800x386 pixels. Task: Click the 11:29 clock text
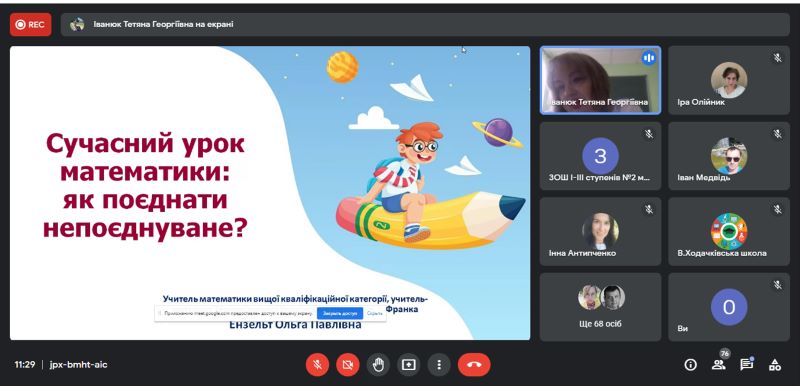(x=24, y=365)
